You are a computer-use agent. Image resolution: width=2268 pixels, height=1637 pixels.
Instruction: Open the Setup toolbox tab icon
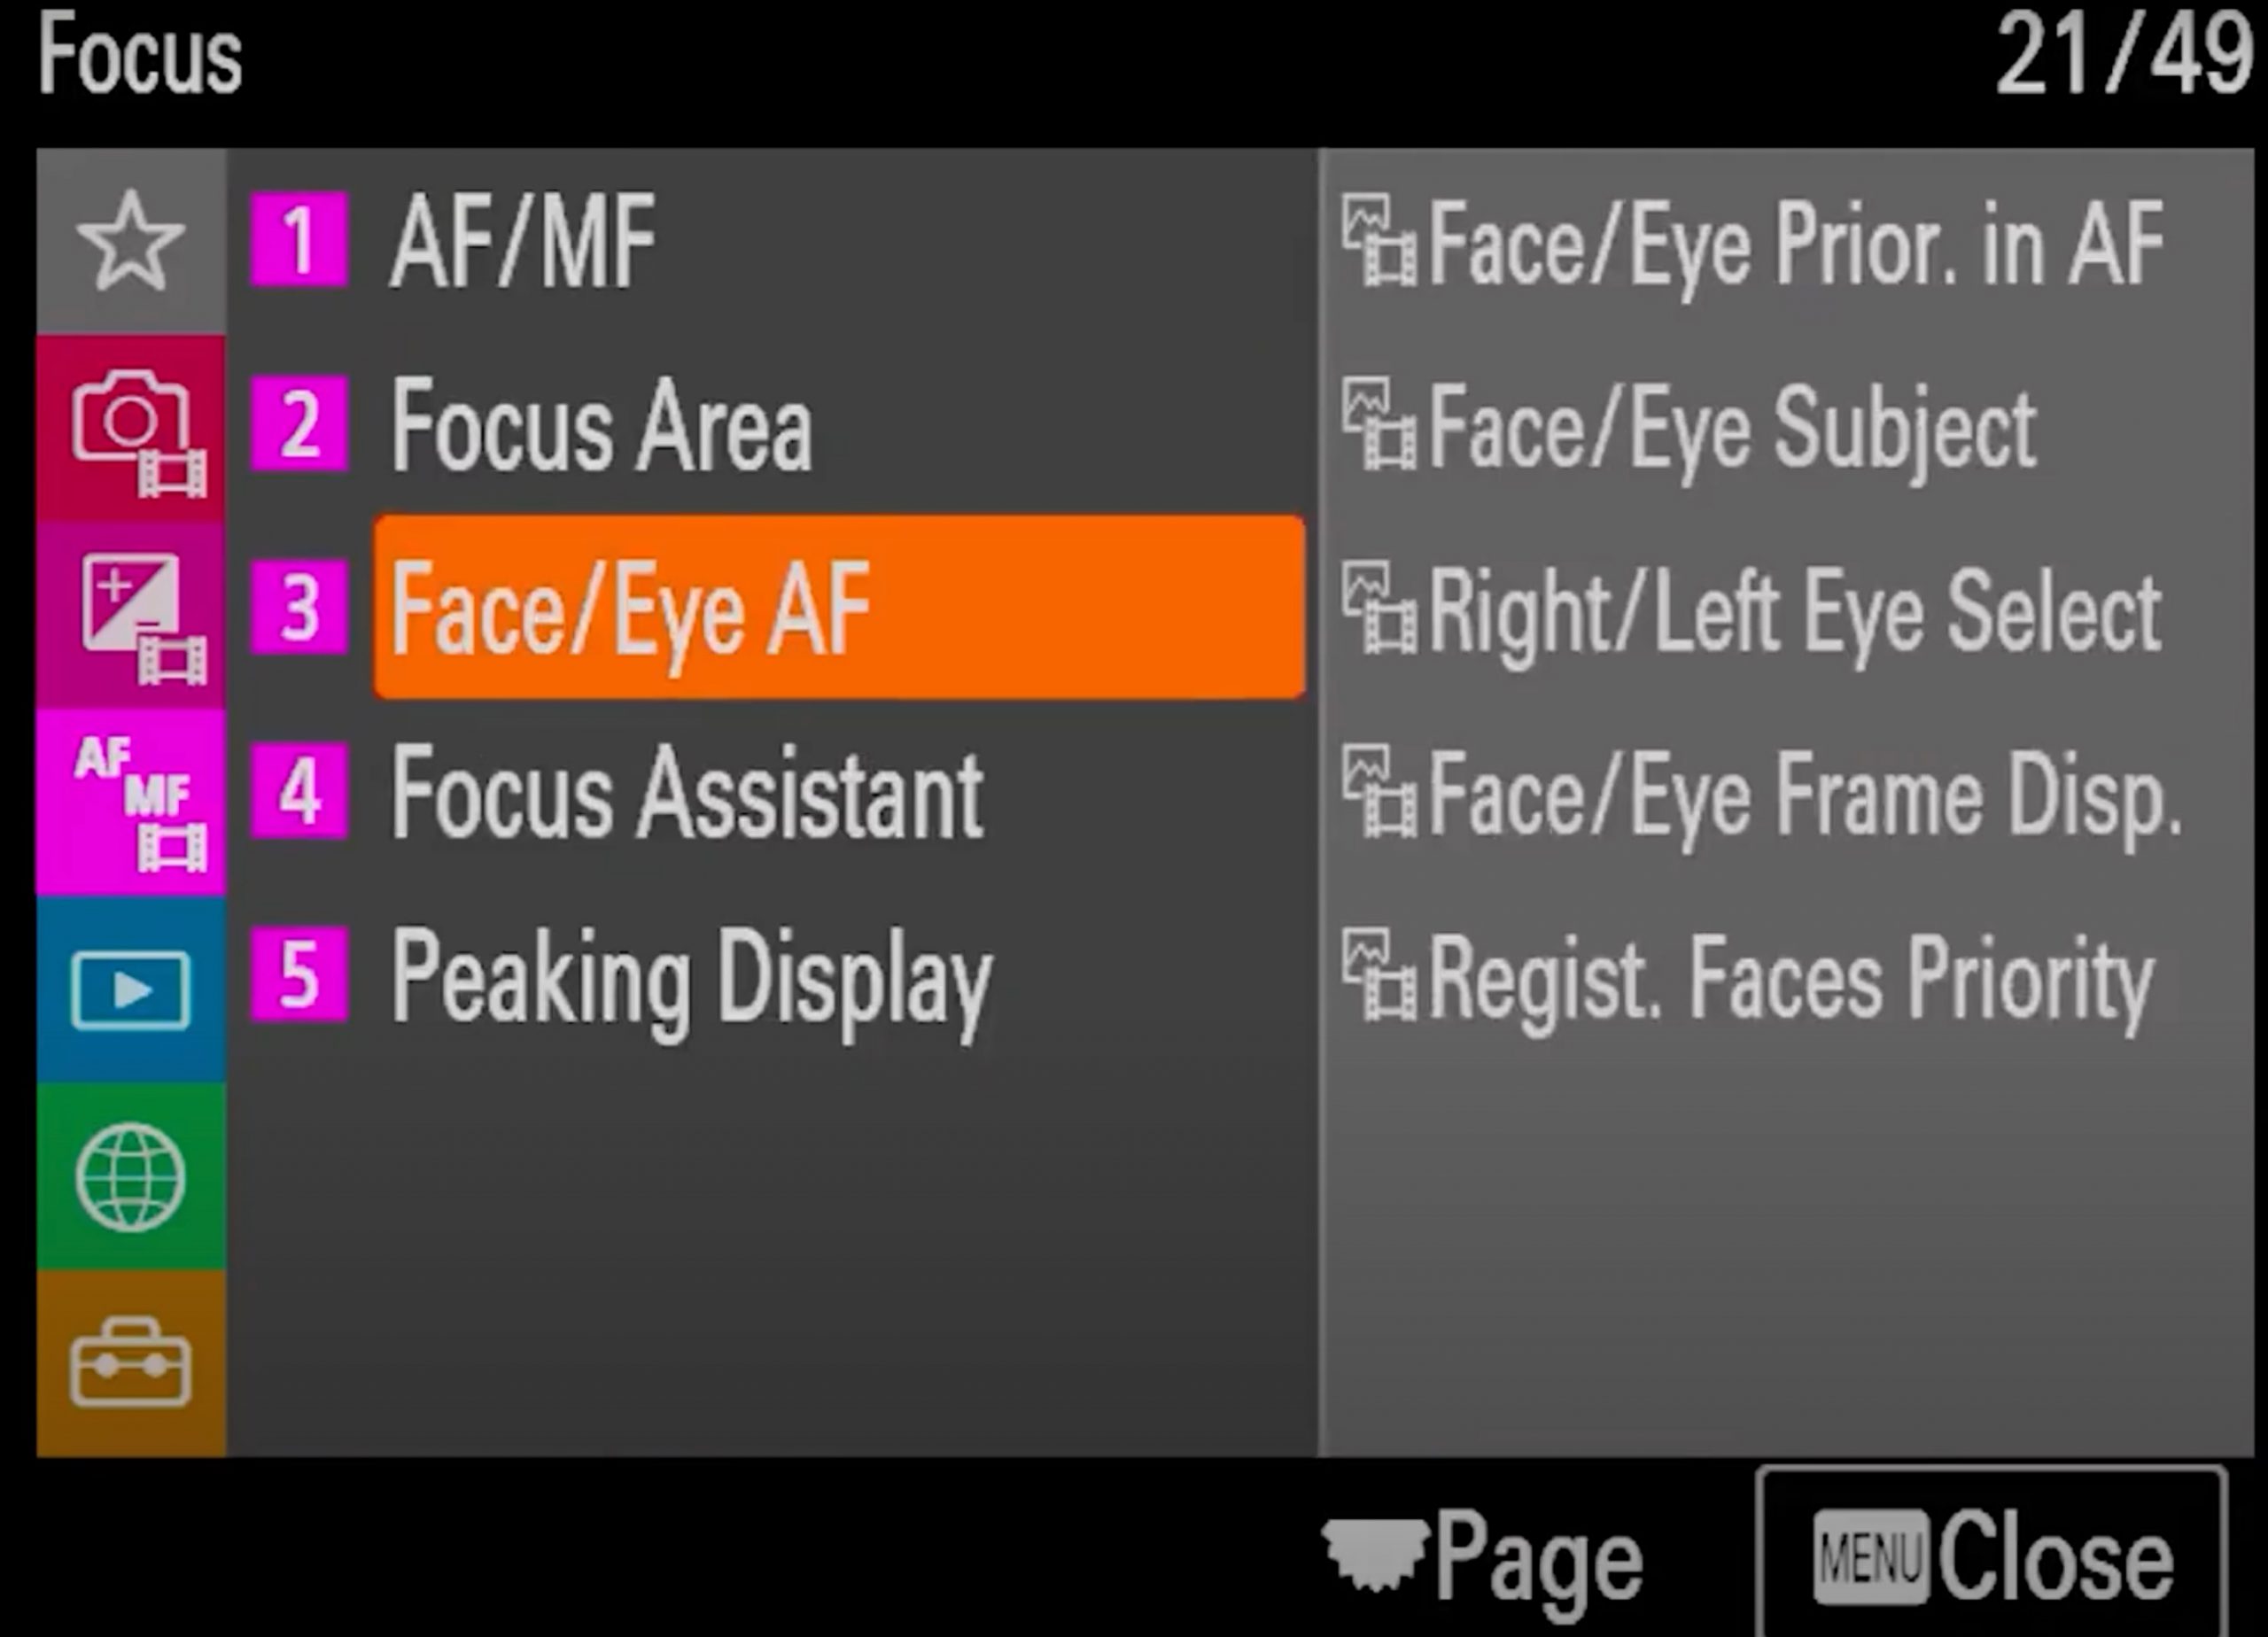coord(131,1363)
